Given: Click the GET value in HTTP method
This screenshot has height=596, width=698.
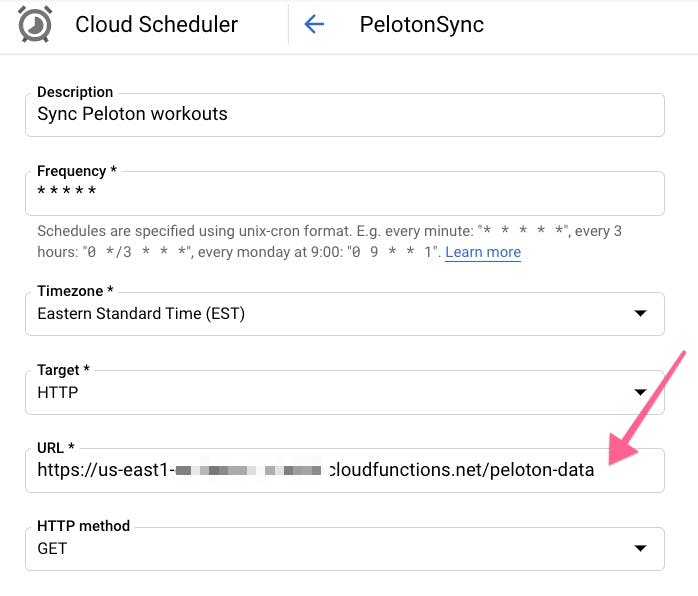Looking at the screenshot, I should 52,548.
